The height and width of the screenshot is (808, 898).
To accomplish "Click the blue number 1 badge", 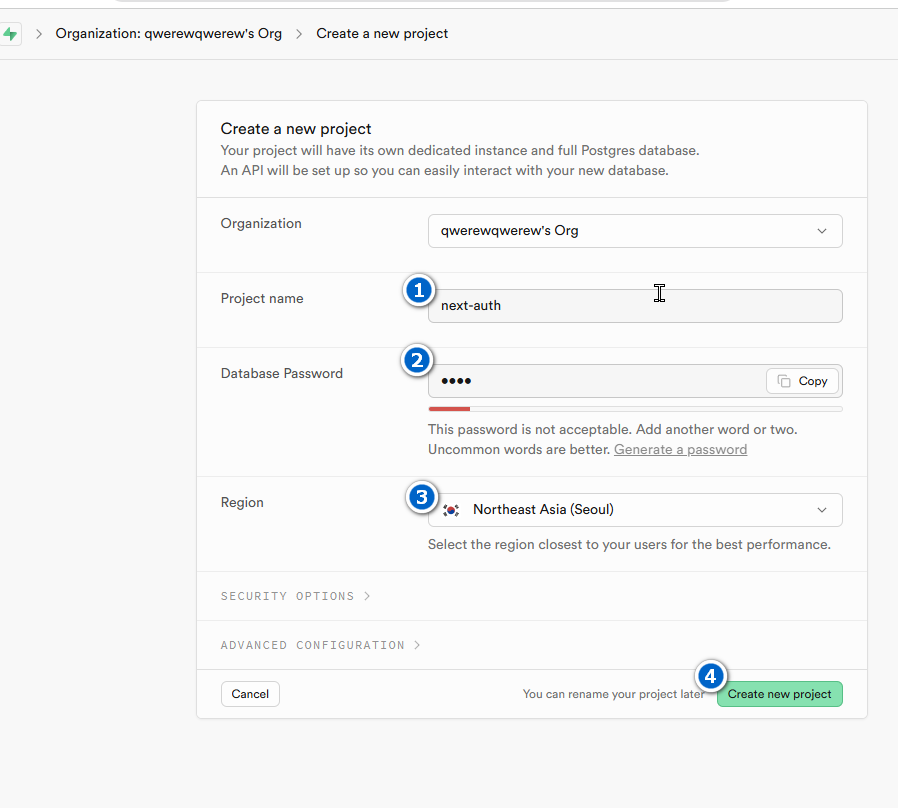I will pyautogui.click(x=419, y=290).
